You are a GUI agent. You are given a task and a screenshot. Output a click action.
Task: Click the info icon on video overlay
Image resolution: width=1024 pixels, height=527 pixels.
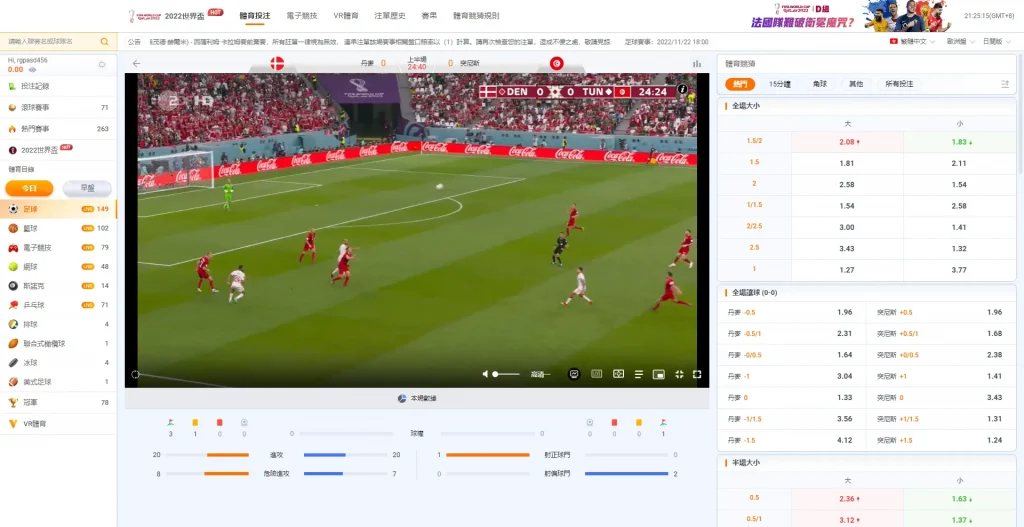(683, 90)
